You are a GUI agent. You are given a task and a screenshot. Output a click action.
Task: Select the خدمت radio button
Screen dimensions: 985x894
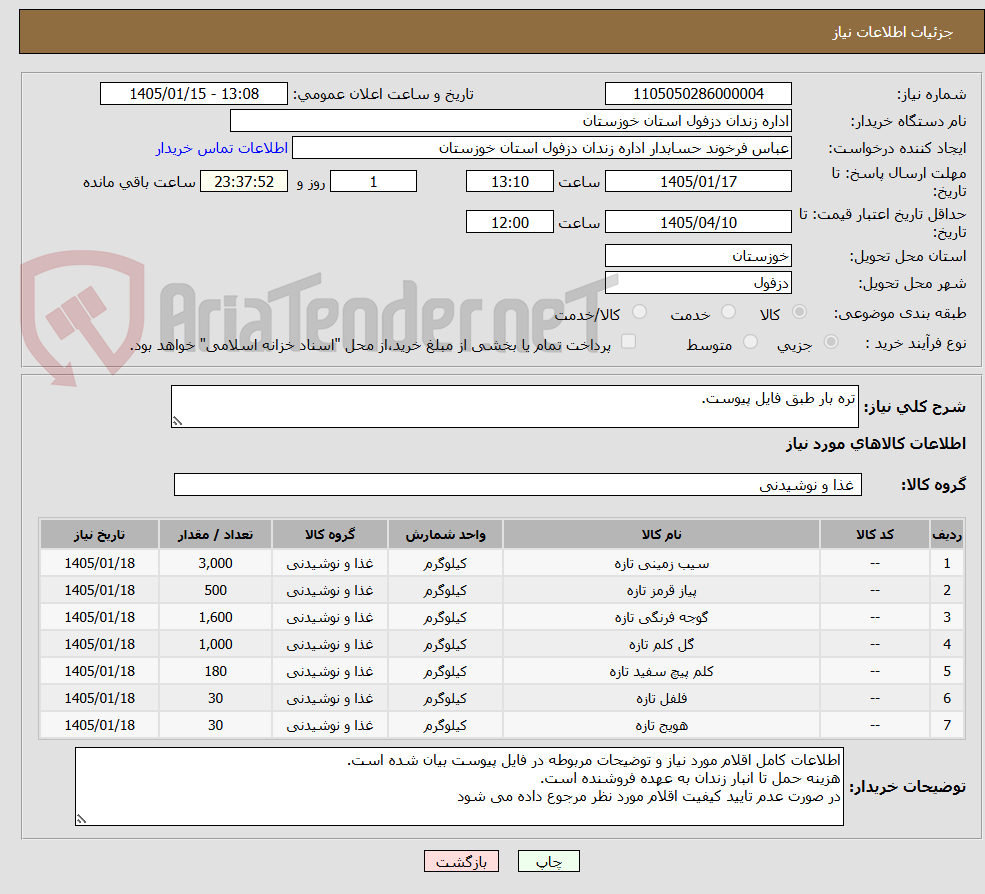728,312
